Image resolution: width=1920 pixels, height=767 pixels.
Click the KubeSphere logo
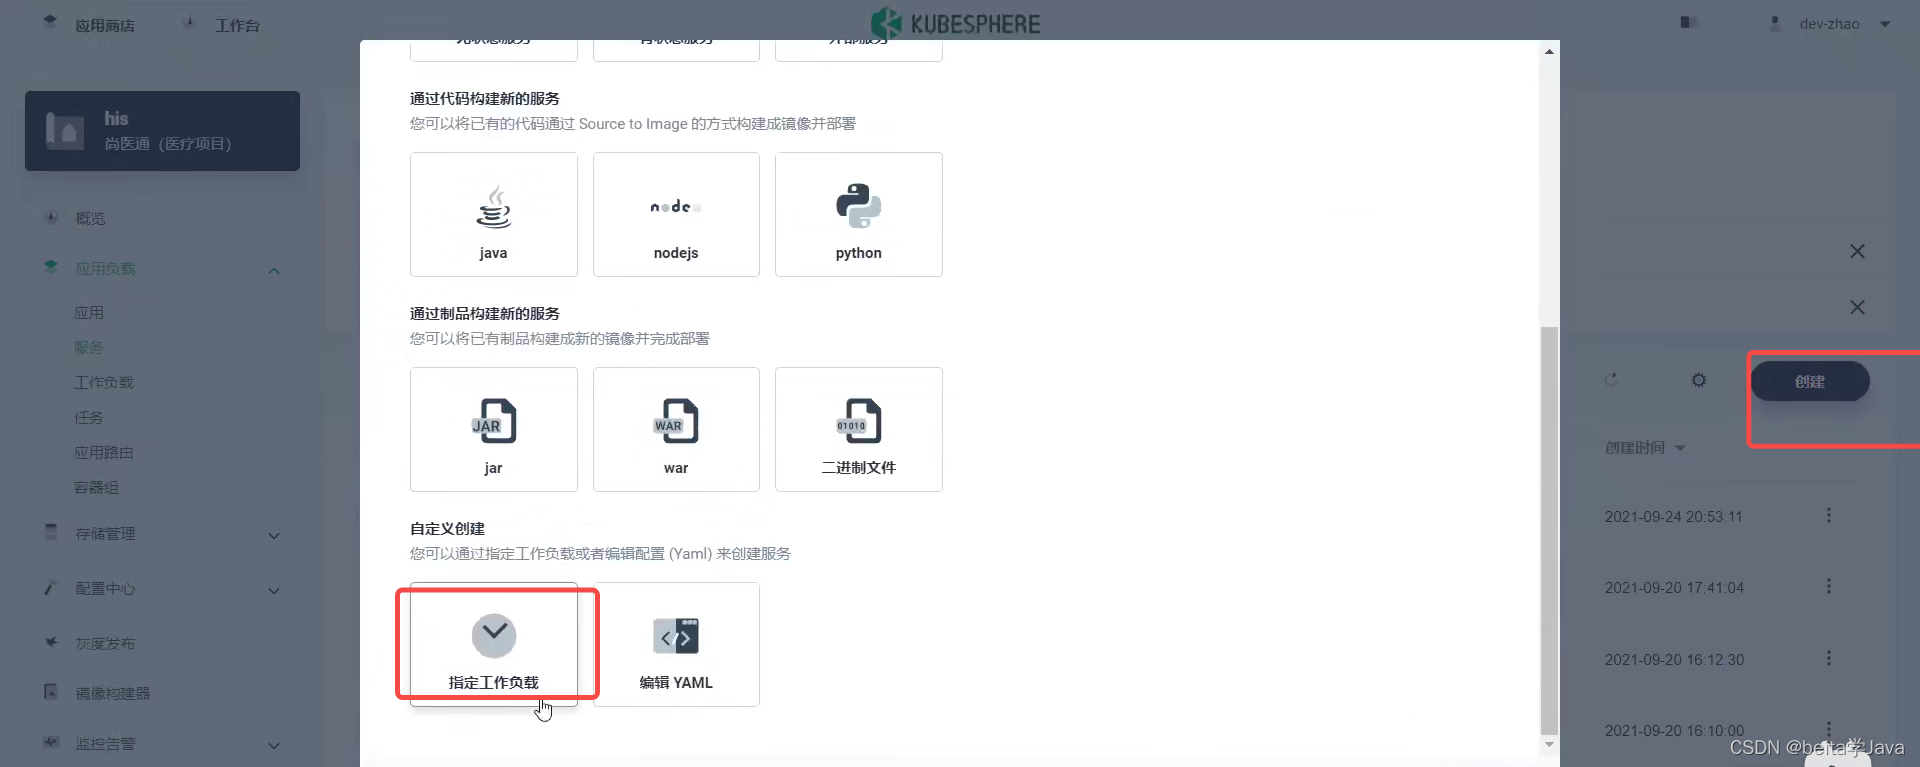(955, 23)
